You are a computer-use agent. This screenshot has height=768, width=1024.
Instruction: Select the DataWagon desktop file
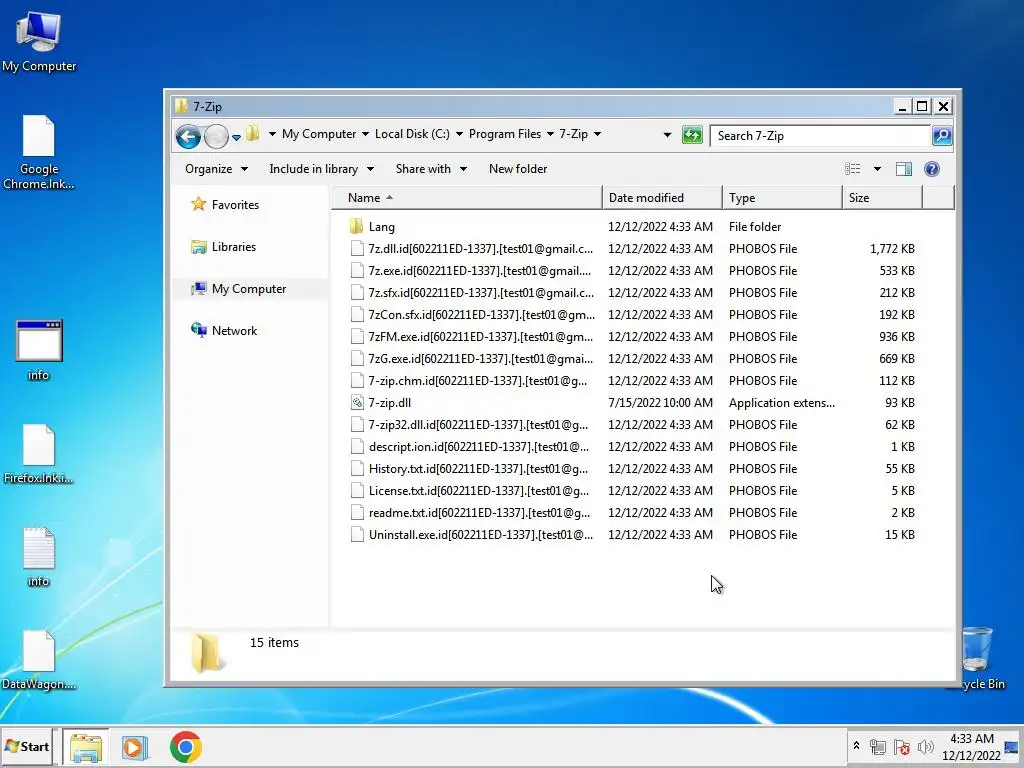click(x=39, y=660)
